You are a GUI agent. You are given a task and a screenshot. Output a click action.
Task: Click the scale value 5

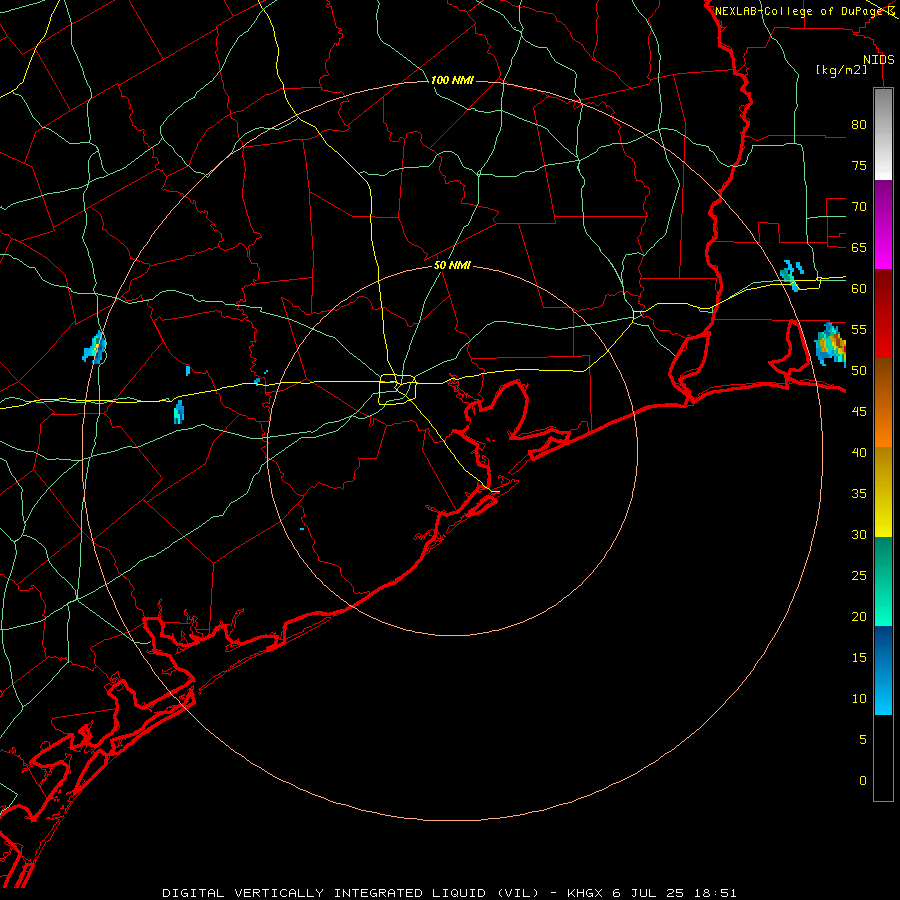863,739
